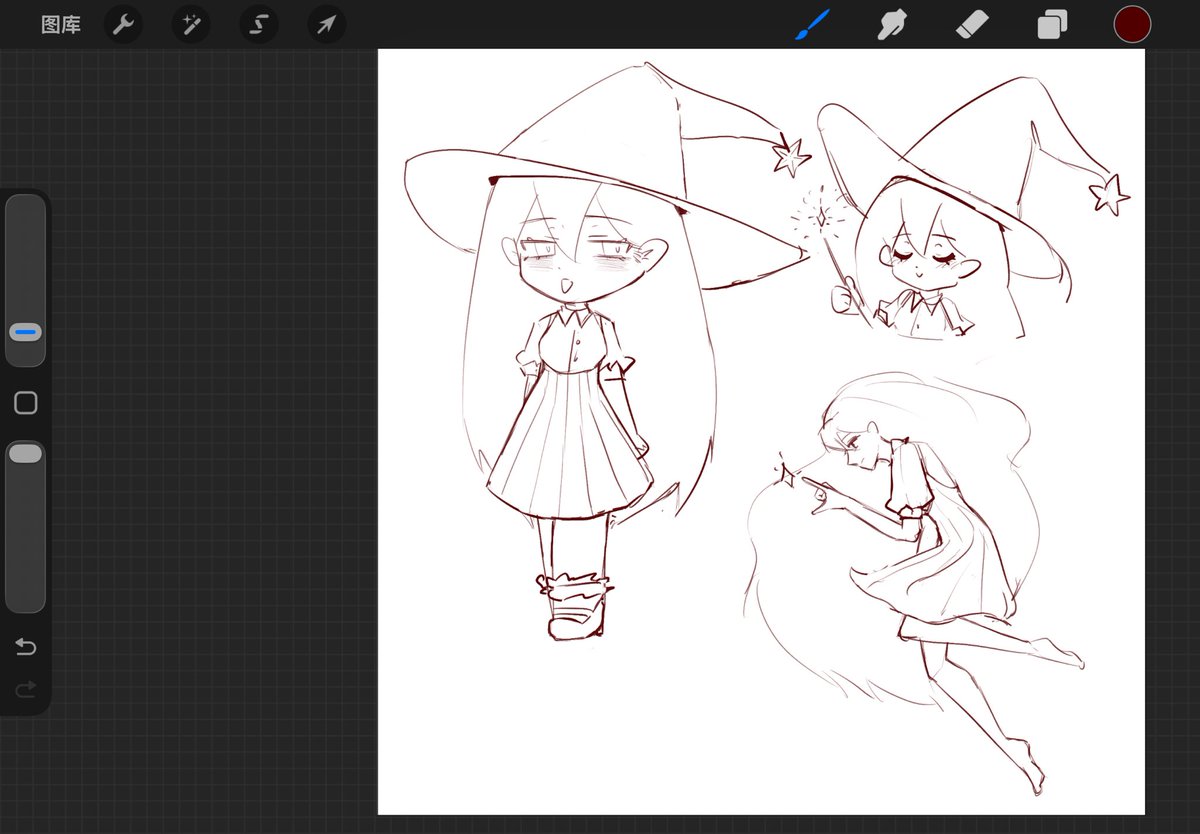1200x834 pixels.
Task: Return to the Gallery via 图库
Action: click(60, 24)
